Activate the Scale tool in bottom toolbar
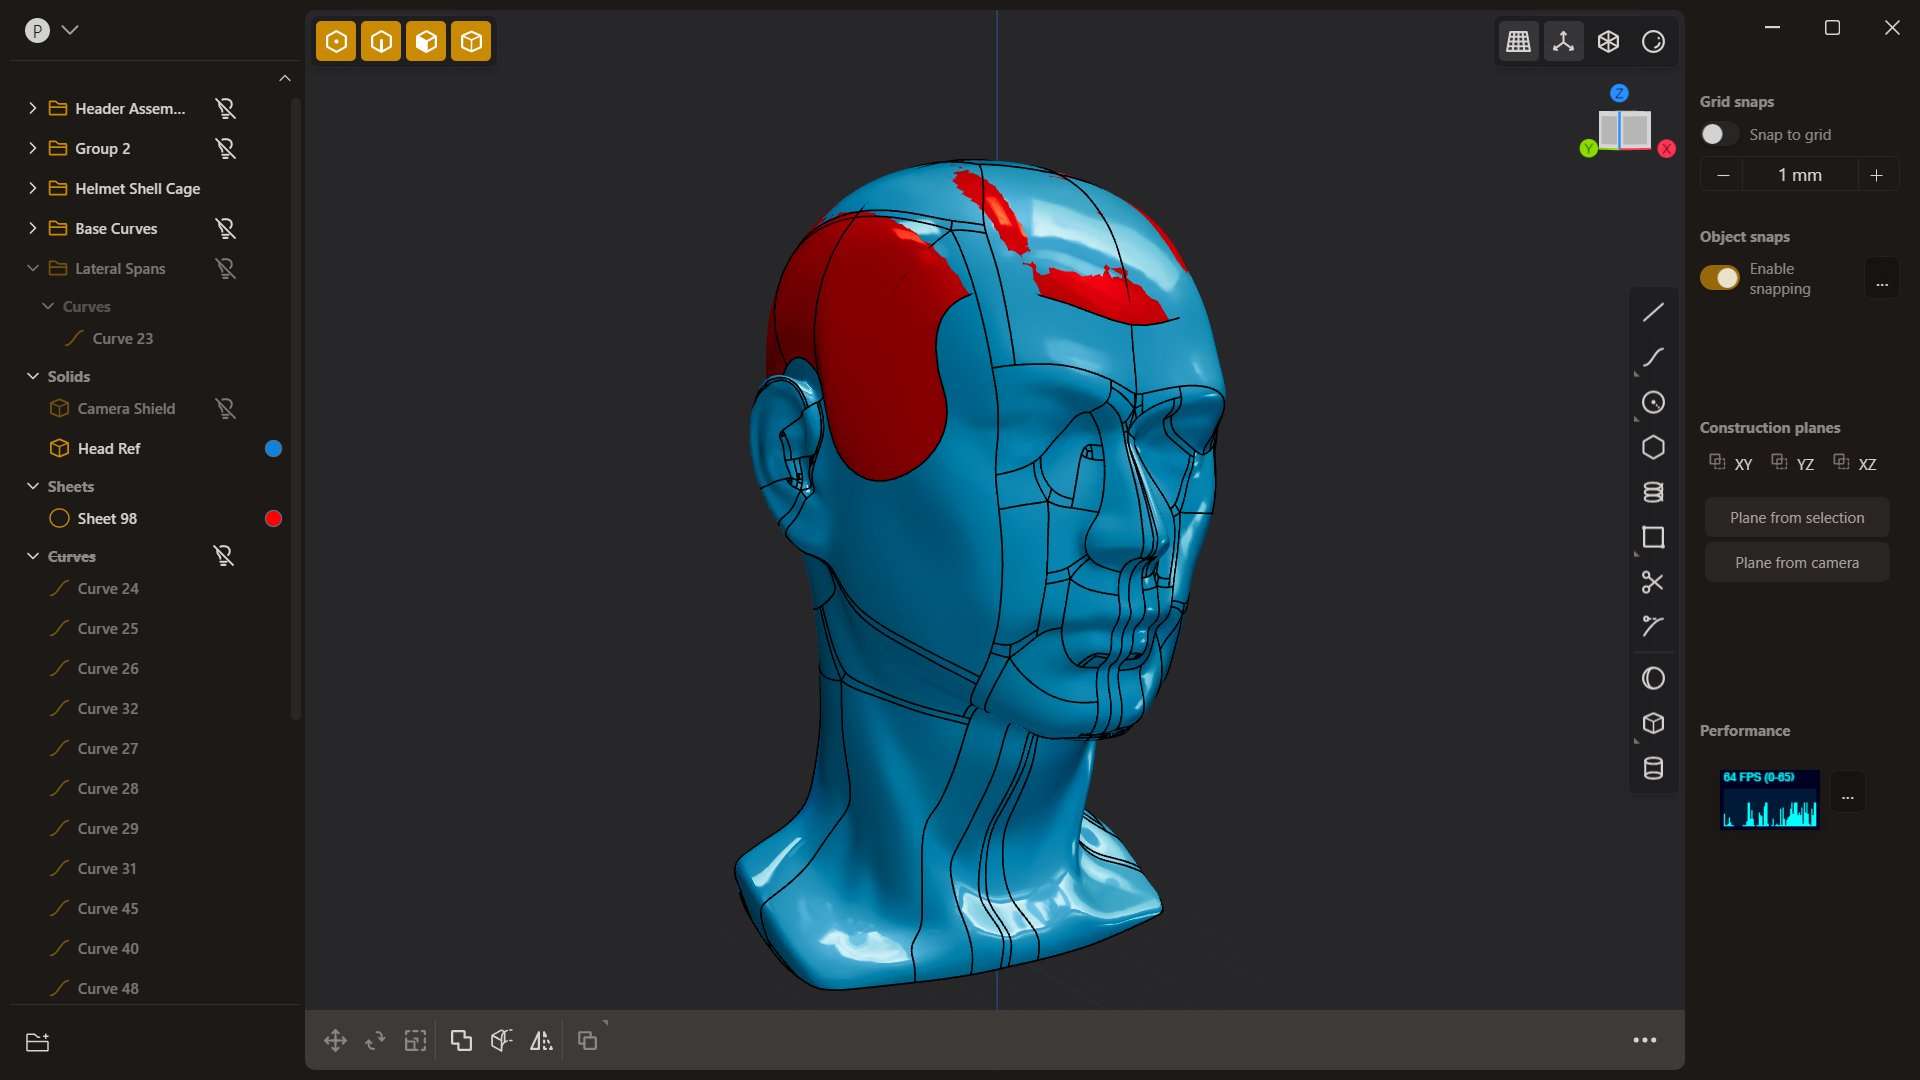Viewport: 1920px width, 1080px height. click(x=415, y=1041)
